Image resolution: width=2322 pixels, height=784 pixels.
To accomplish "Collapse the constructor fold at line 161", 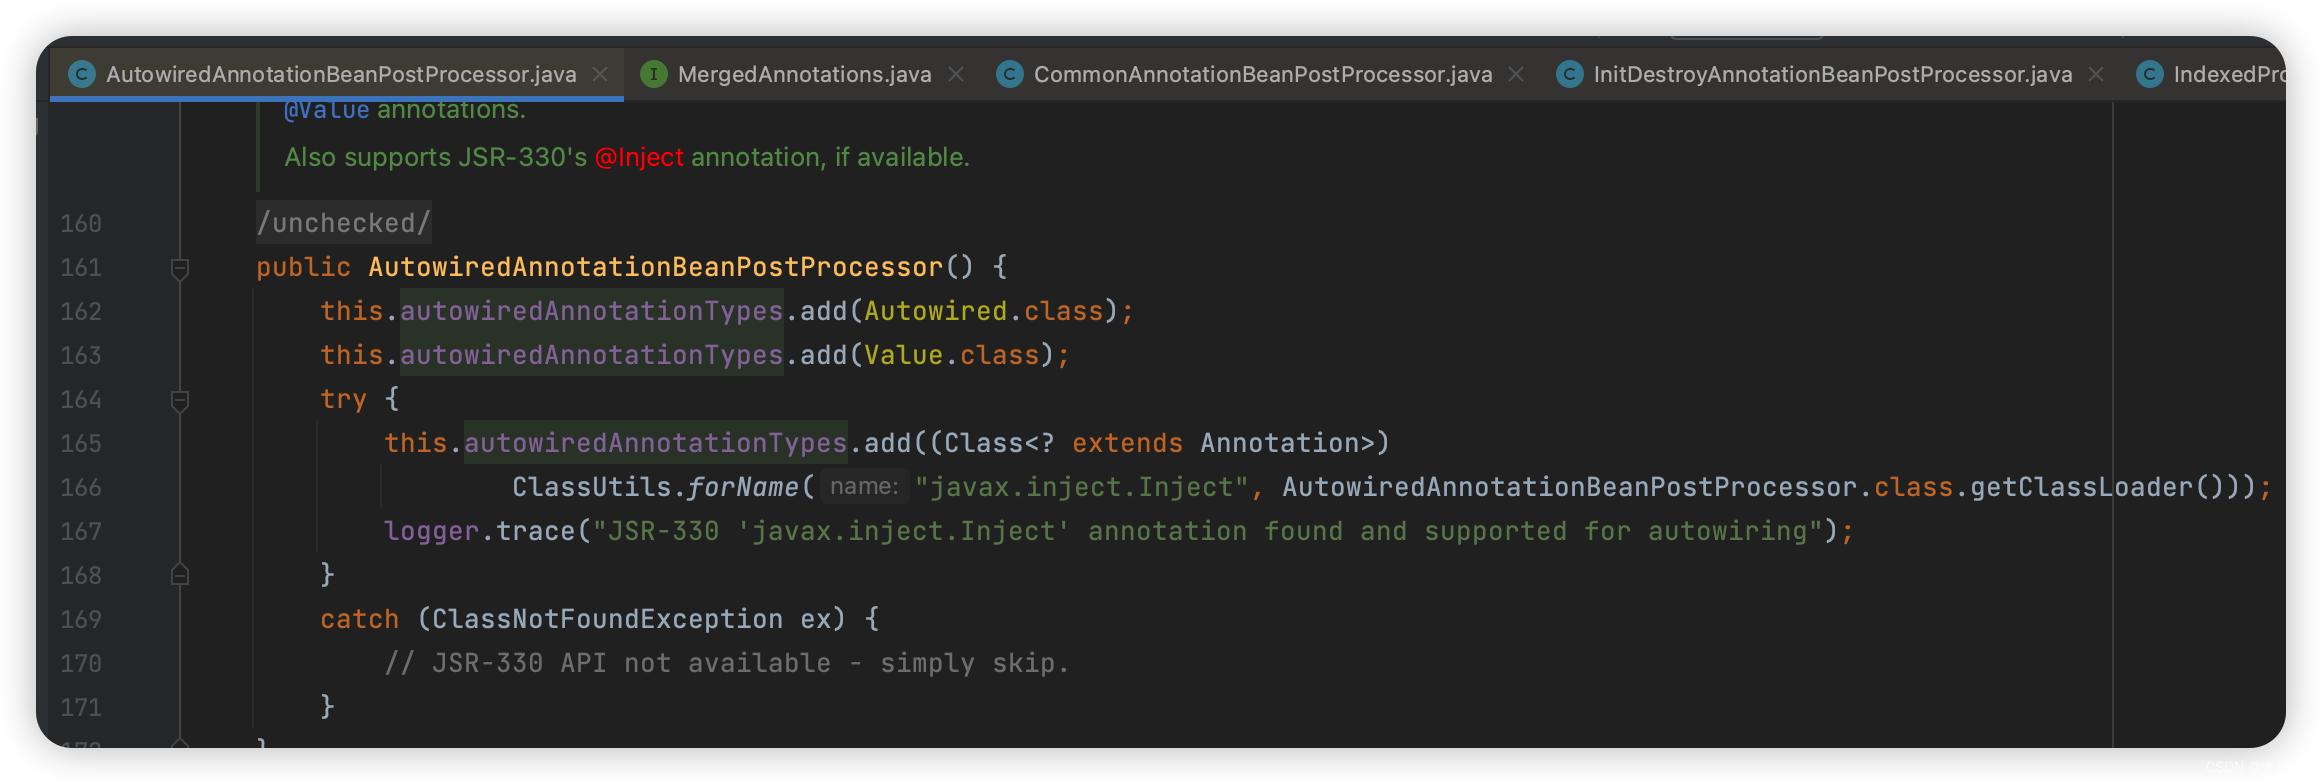I will [x=180, y=269].
